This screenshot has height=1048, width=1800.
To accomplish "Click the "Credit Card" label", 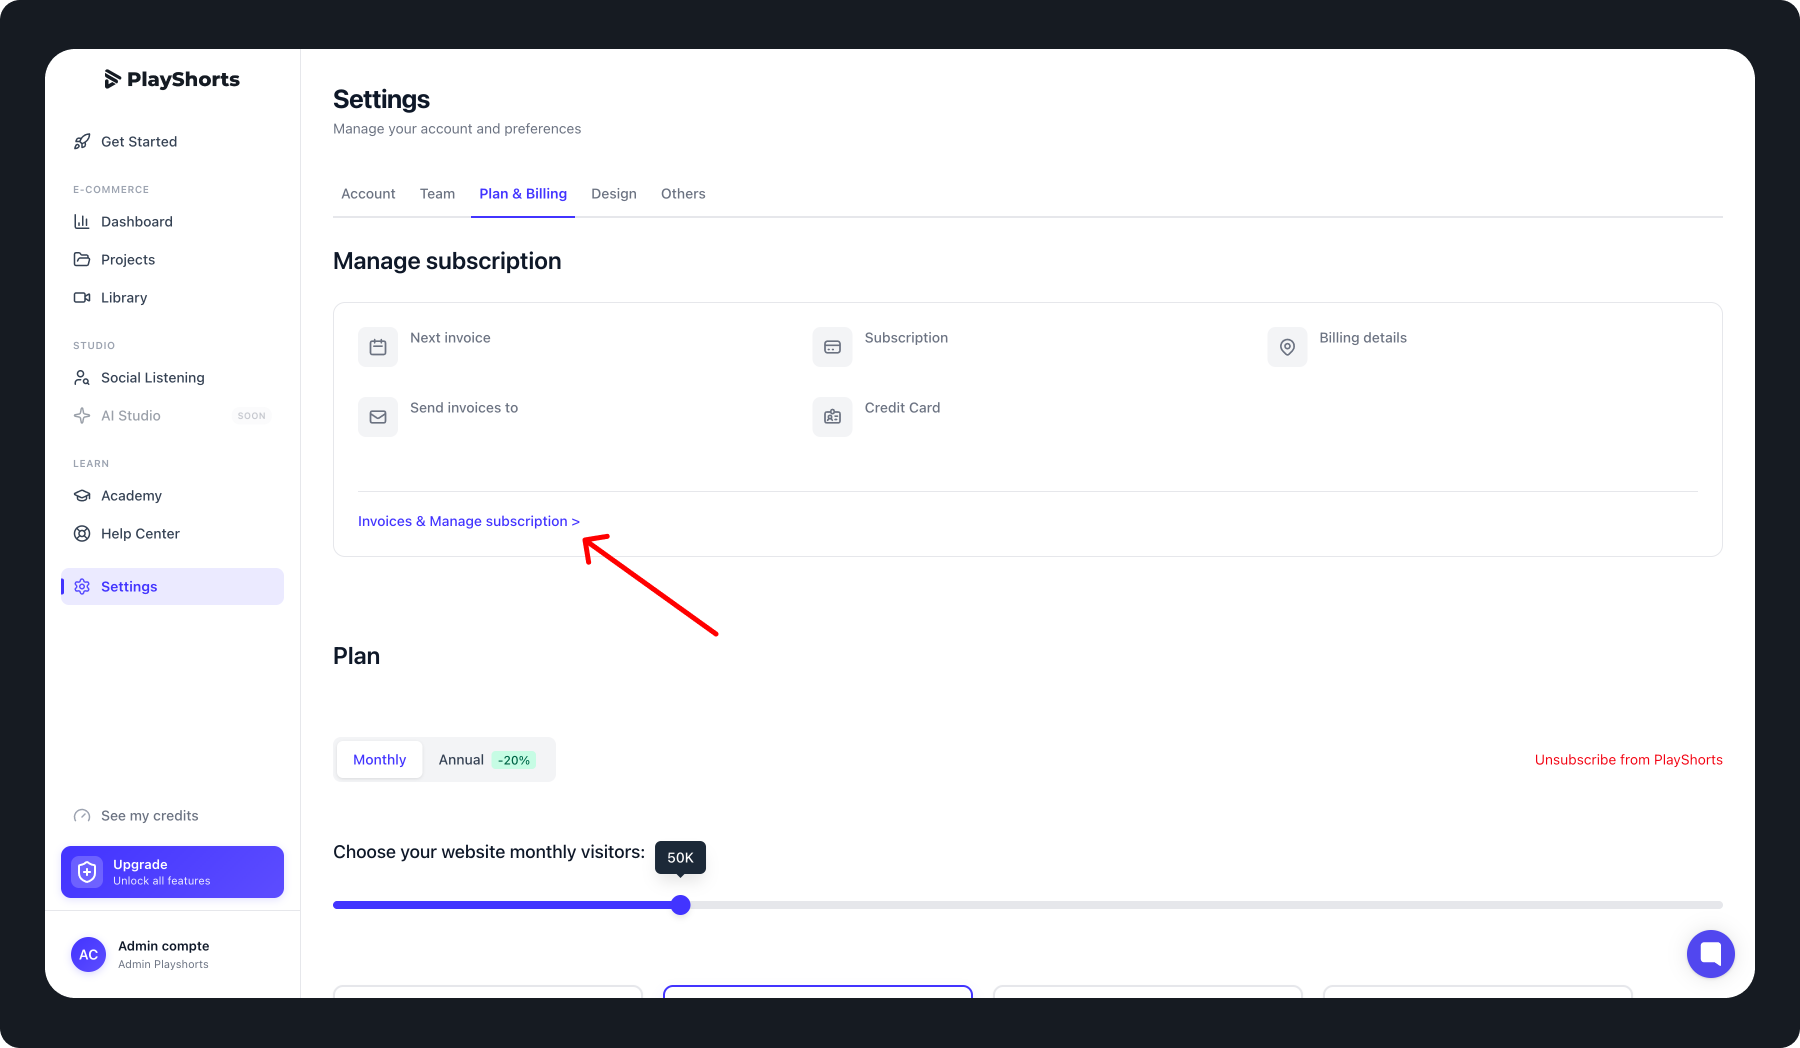I will click(902, 408).
